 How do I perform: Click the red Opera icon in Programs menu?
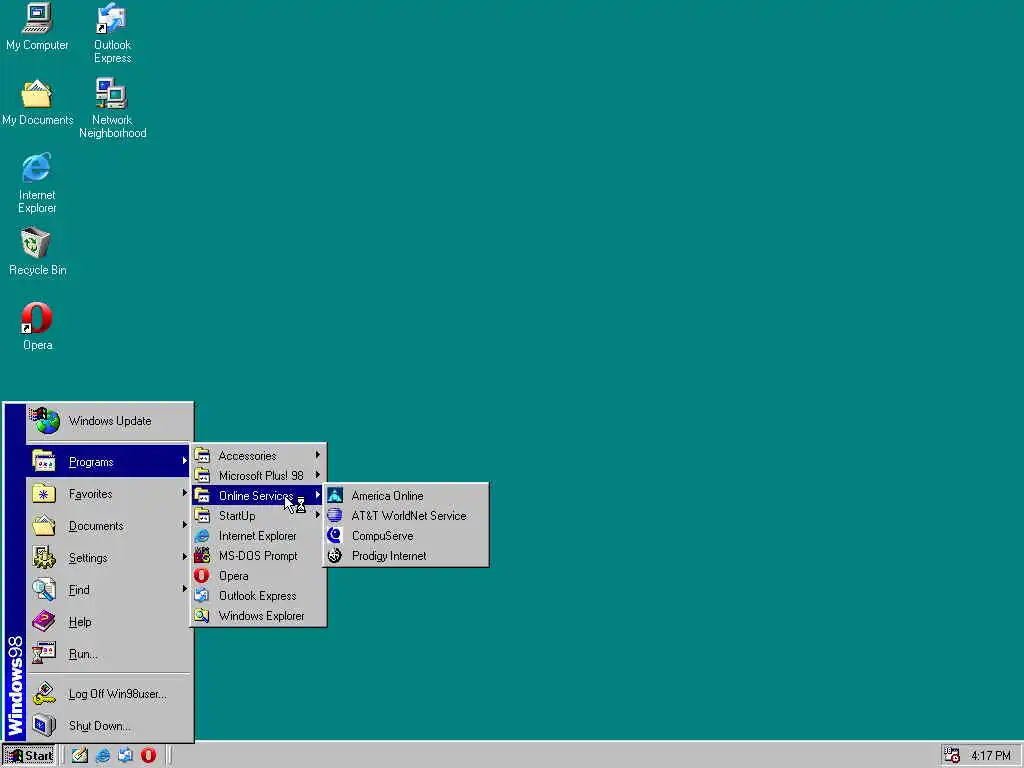point(202,575)
